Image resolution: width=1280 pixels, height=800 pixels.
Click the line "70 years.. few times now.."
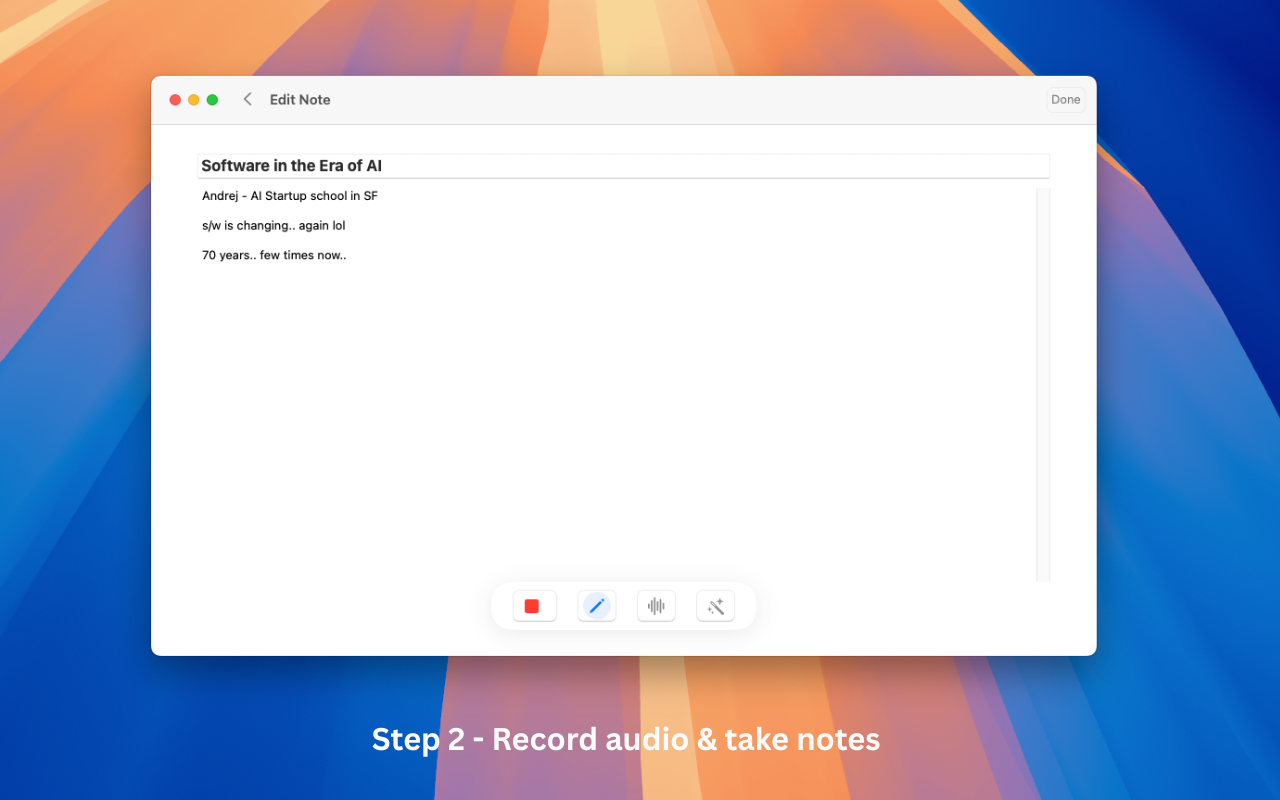pyautogui.click(x=274, y=255)
